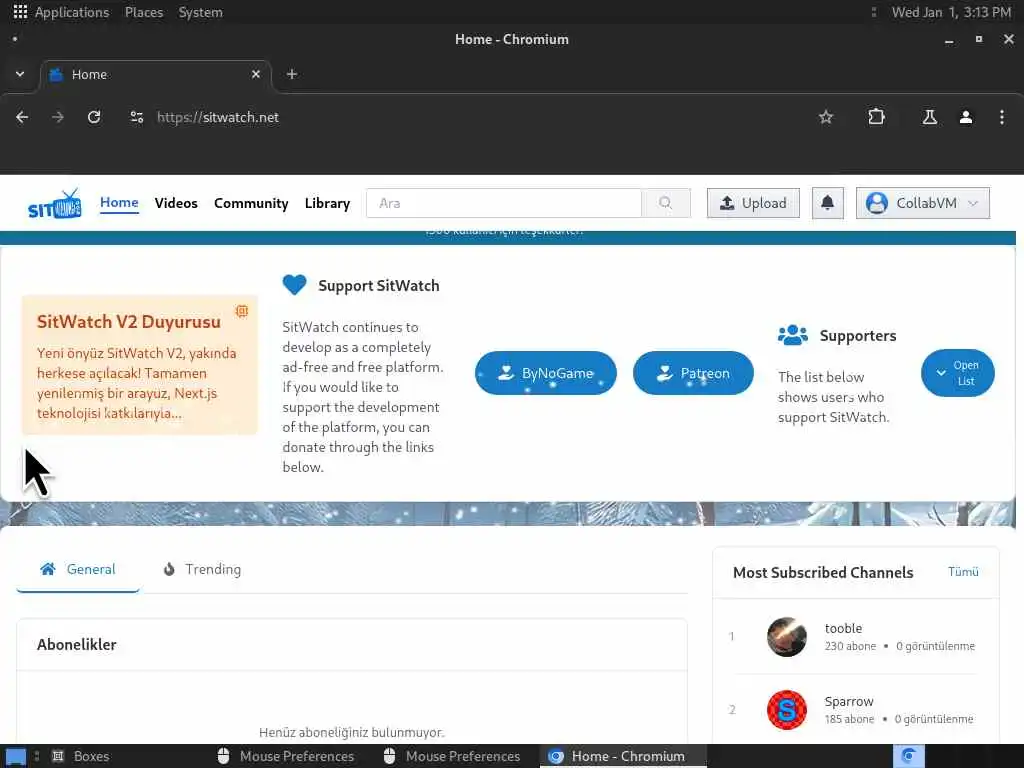Switch to the first Mouse Preferences window
The image size is (1024, 768).
pos(286,756)
